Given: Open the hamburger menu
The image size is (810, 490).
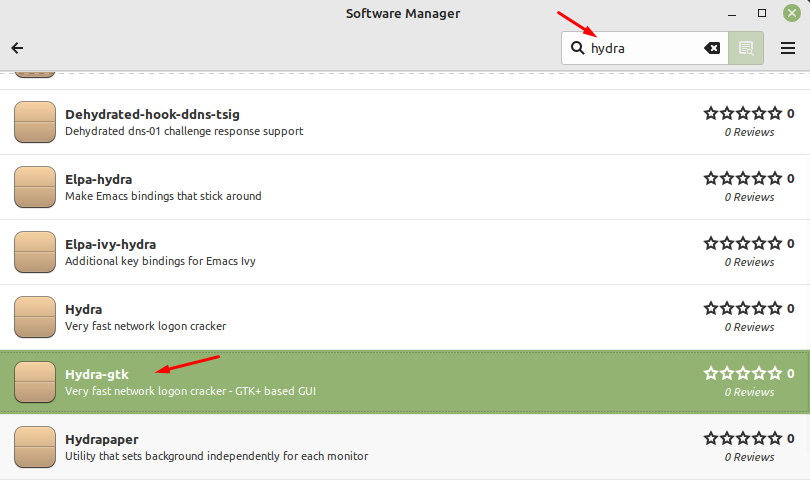Looking at the screenshot, I should click(x=788, y=48).
